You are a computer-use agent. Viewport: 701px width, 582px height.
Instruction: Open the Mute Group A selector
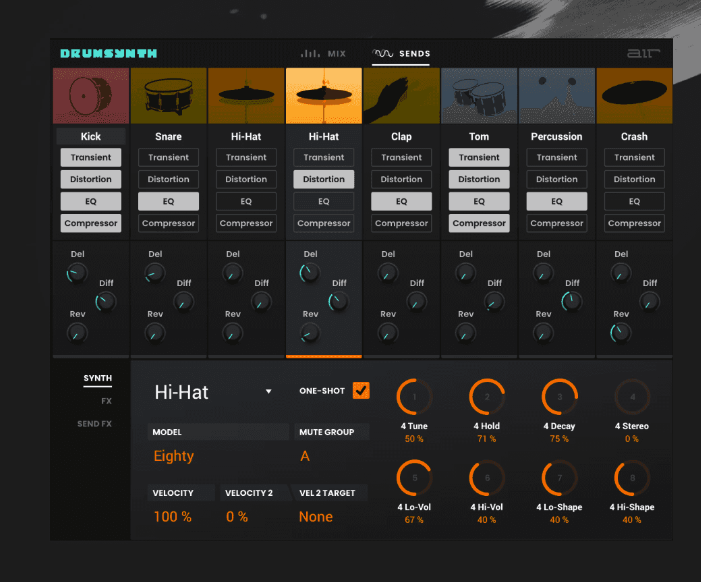coord(305,456)
